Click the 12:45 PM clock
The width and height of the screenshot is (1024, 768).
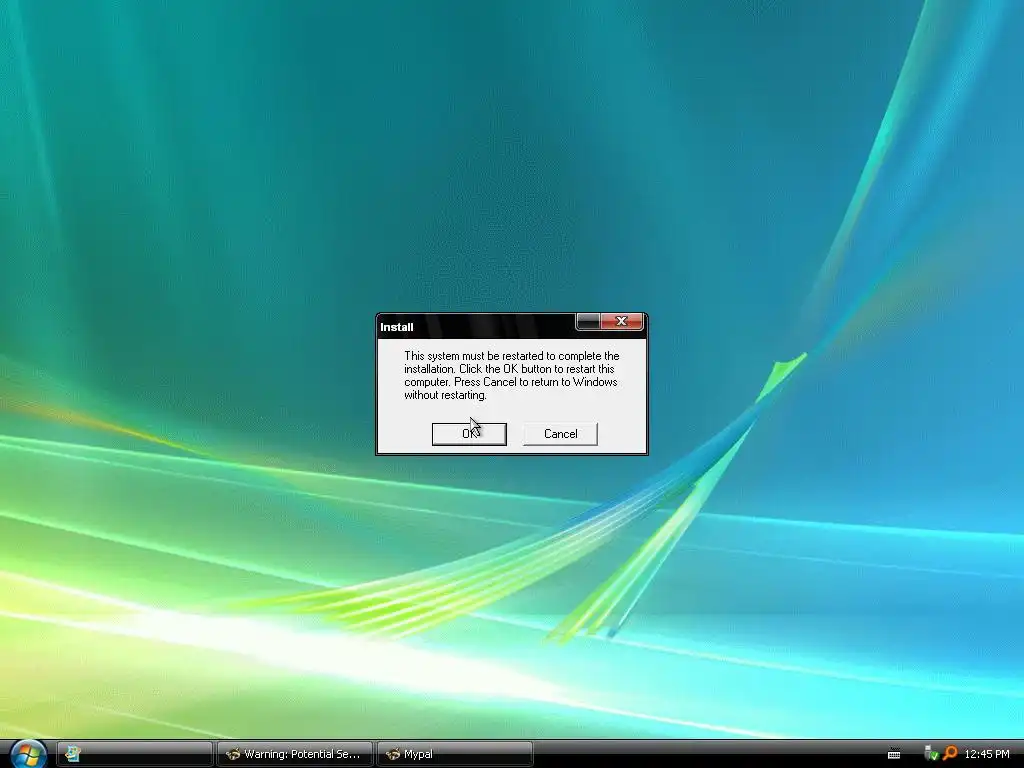click(987, 754)
